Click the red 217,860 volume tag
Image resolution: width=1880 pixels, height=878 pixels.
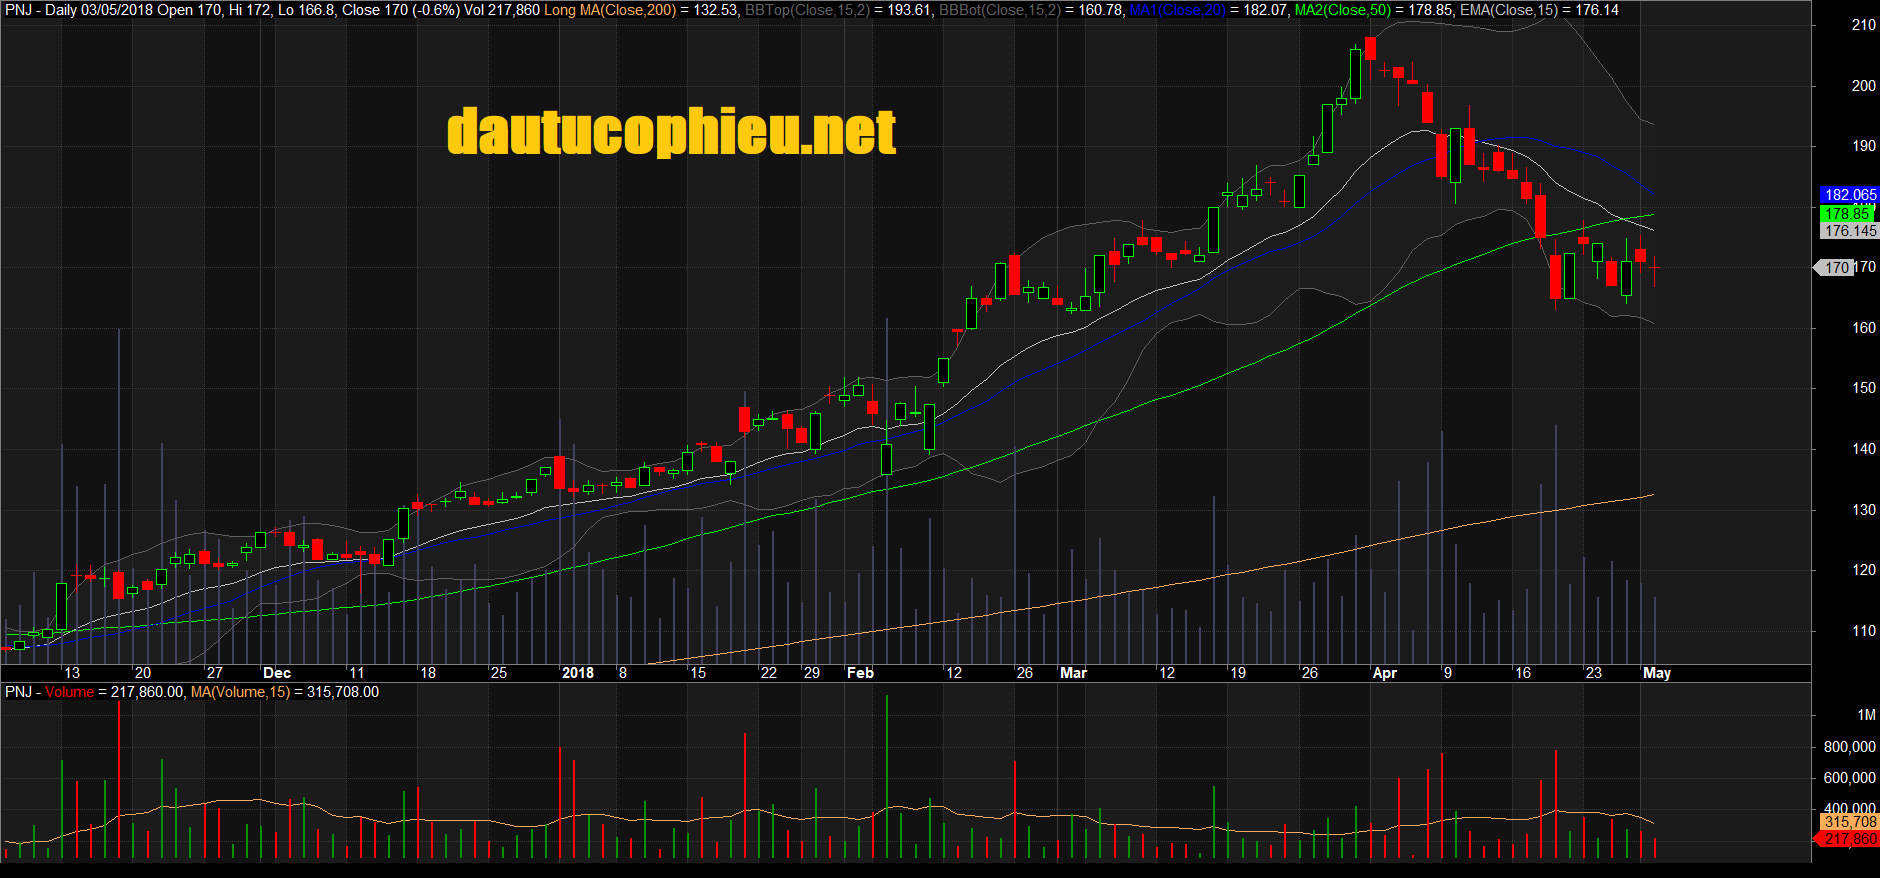tap(1849, 839)
